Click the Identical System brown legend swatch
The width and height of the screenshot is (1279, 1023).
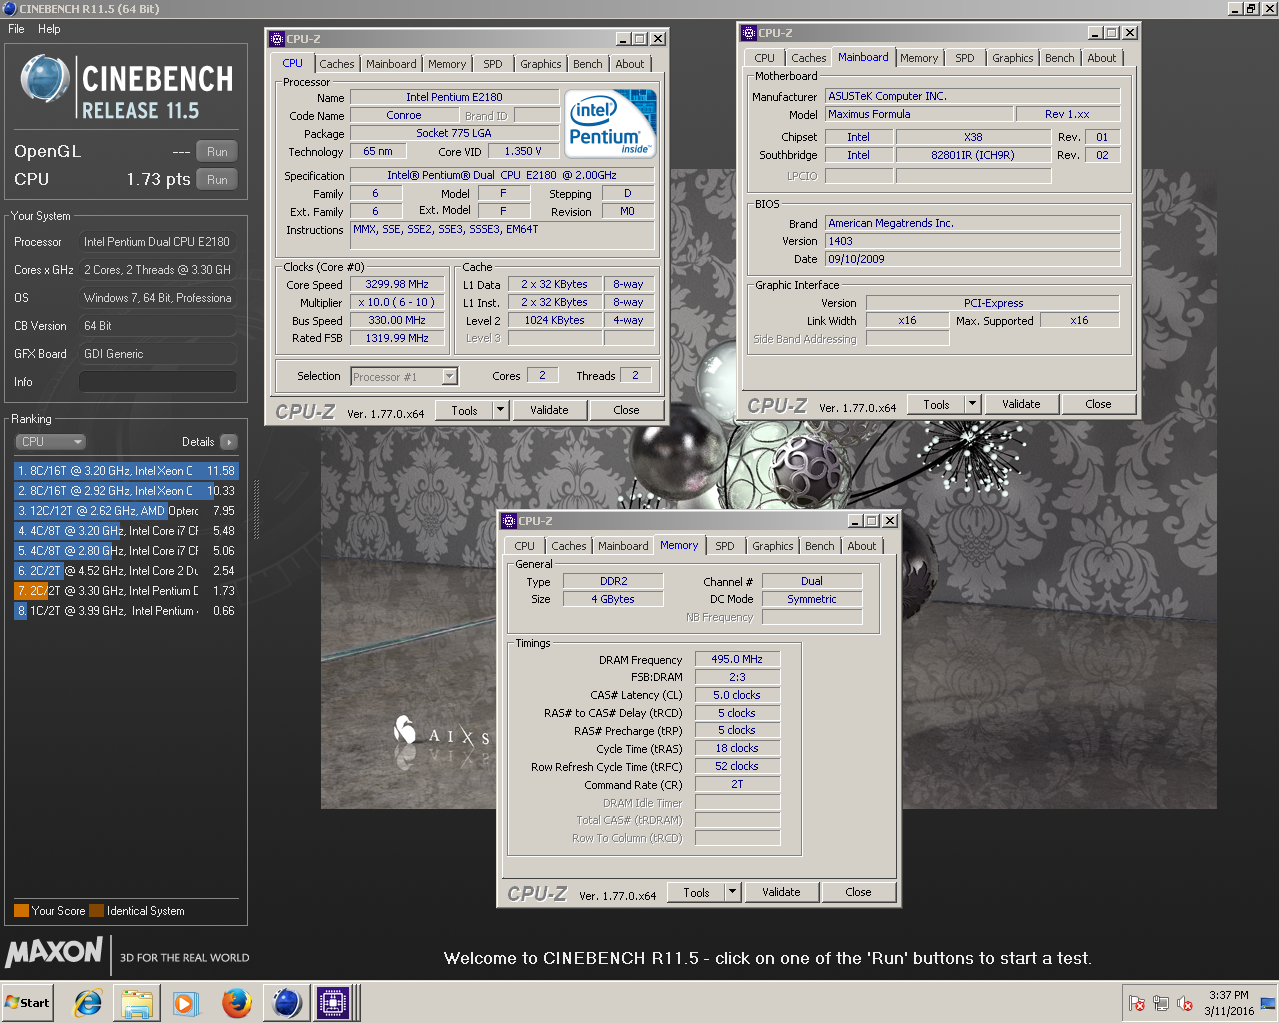tap(96, 911)
